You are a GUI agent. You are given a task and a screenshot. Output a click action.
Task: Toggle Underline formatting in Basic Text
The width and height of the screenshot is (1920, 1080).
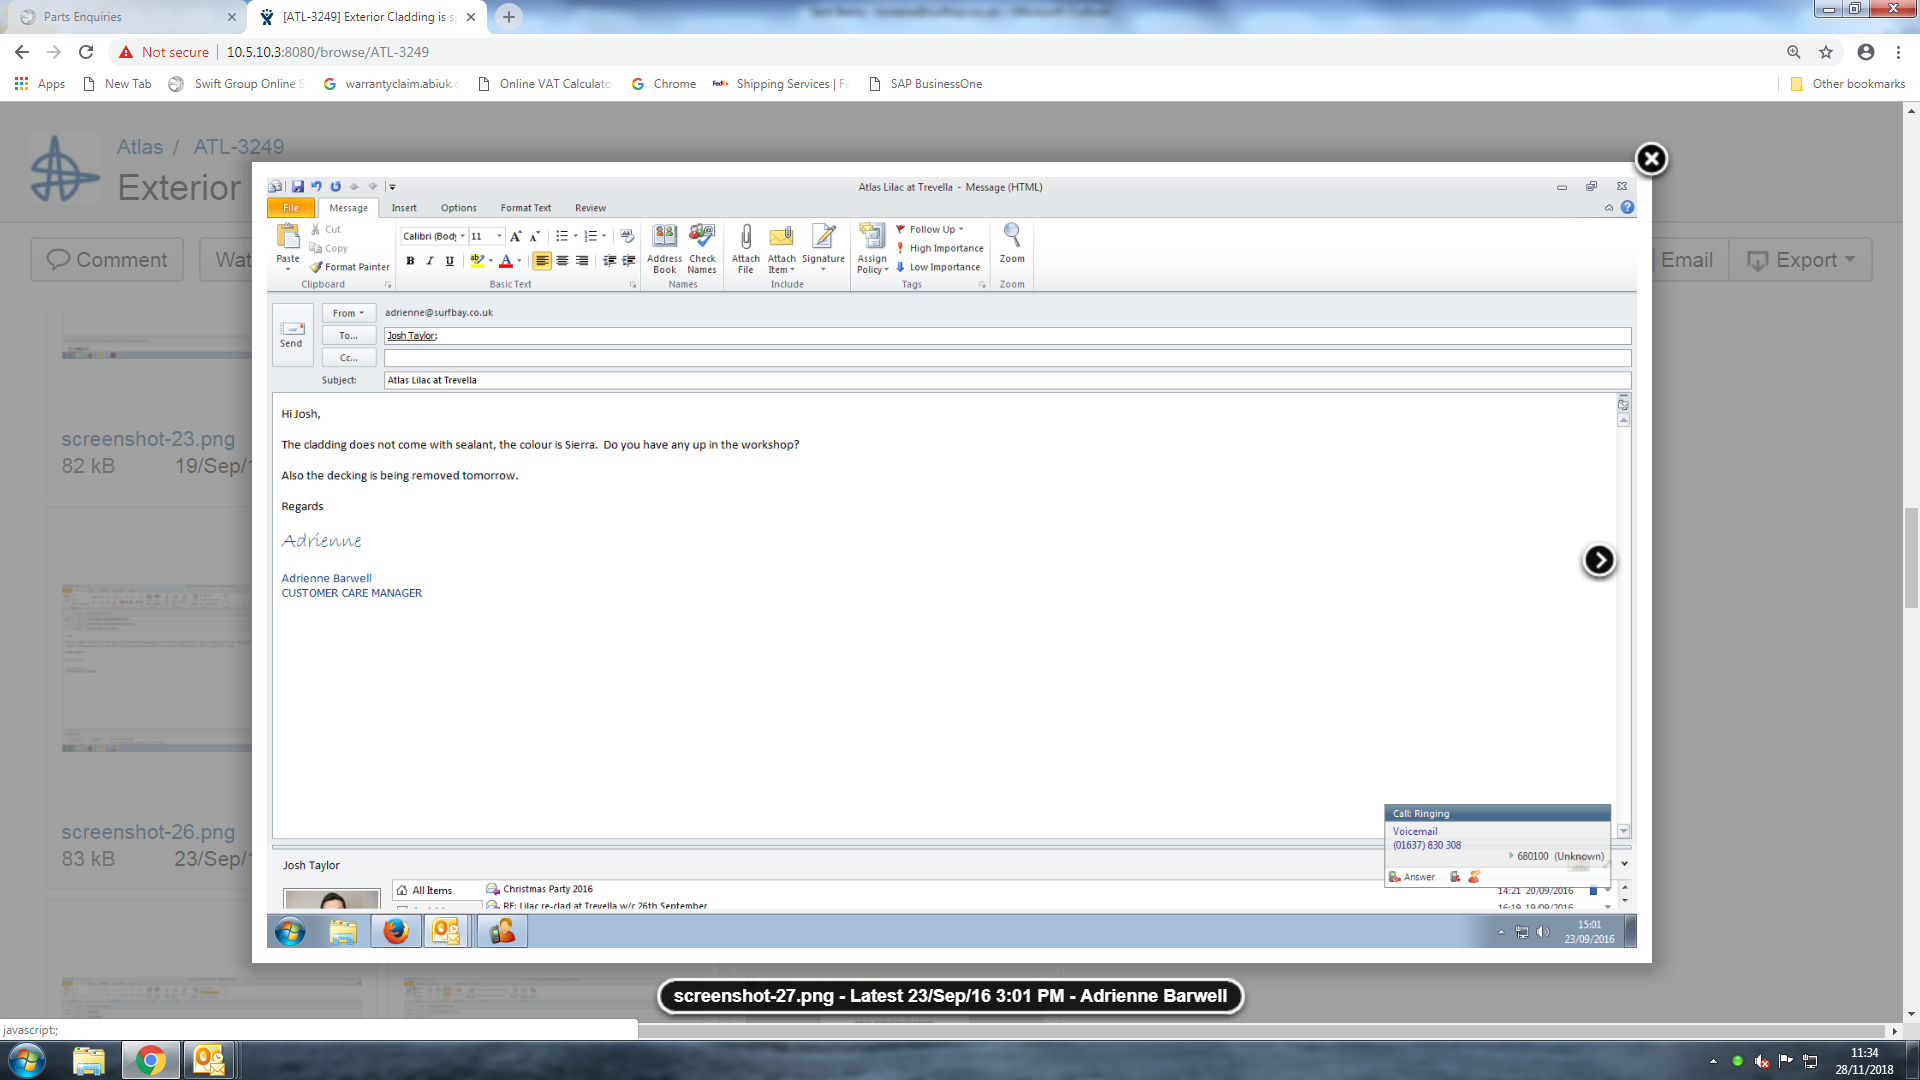click(450, 261)
